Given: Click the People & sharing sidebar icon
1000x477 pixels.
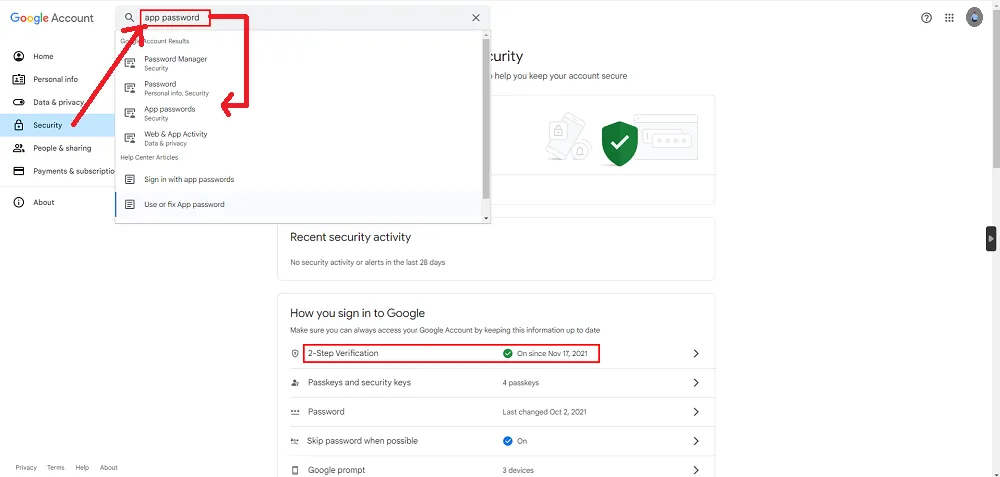Looking at the screenshot, I should (x=19, y=148).
